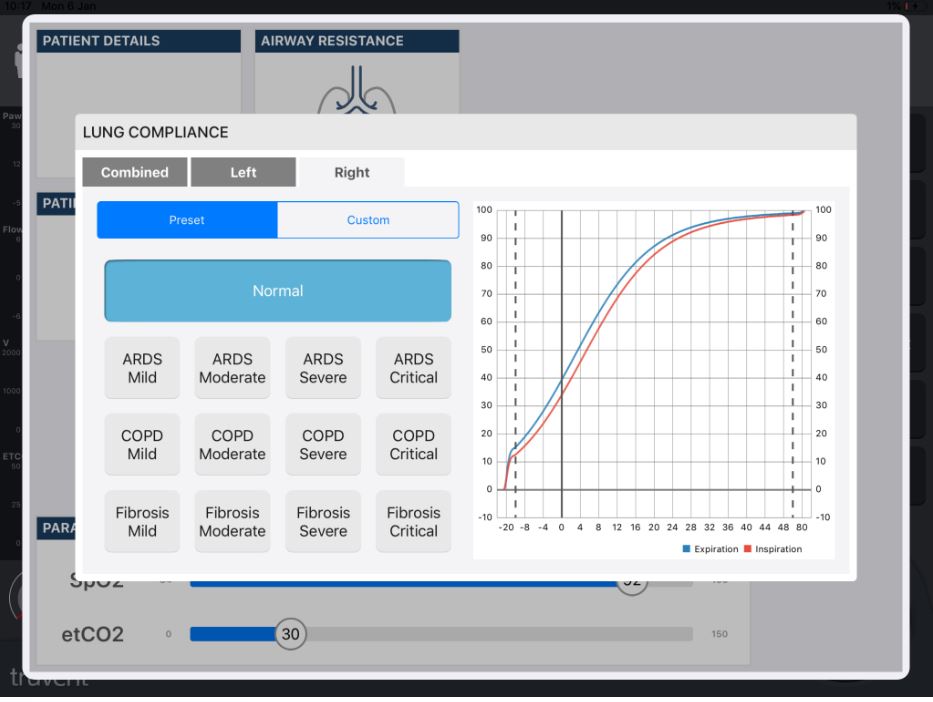Click the Airway Resistance panel header
The height and width of the screenshot is (702, 933).
coord(357,41)
